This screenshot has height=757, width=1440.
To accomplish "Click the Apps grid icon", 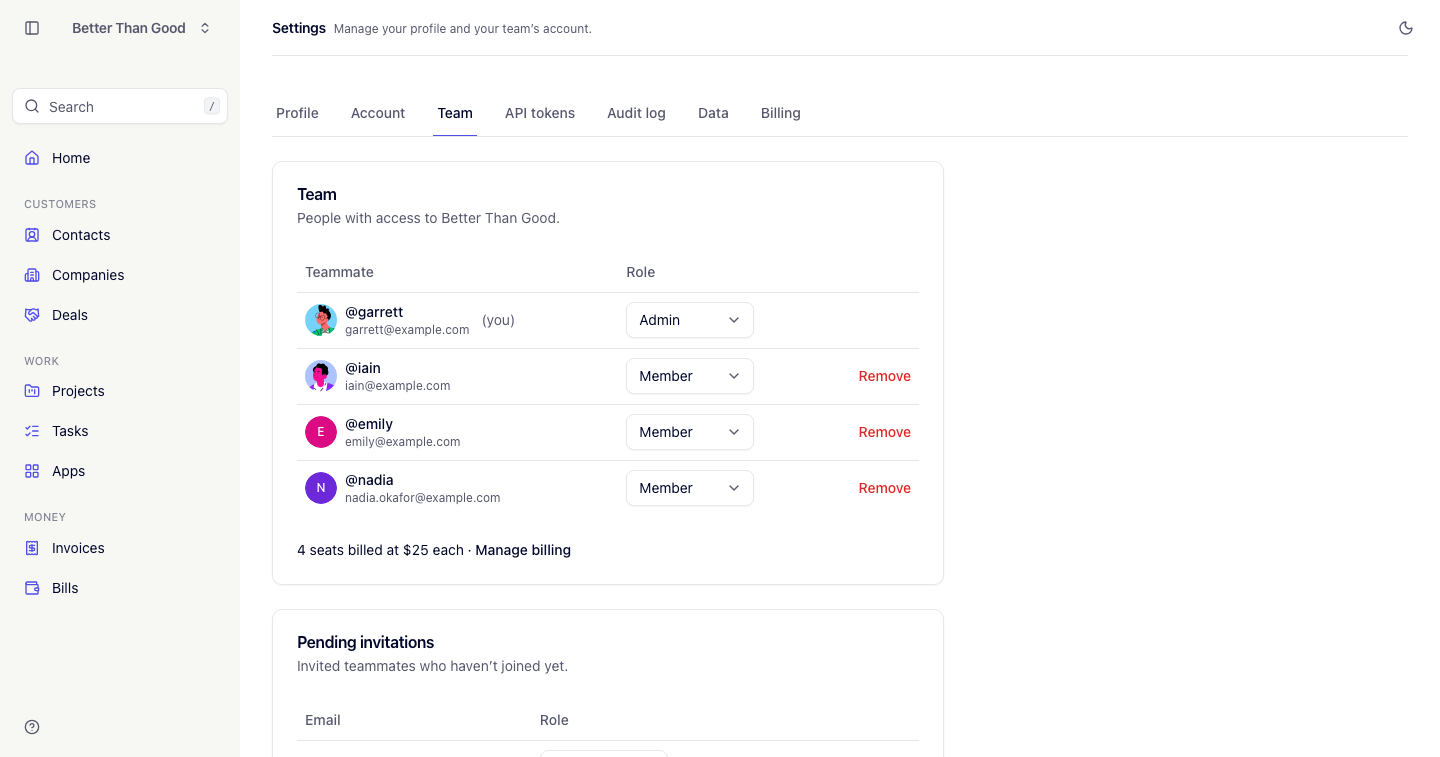I will click(32, 471).
